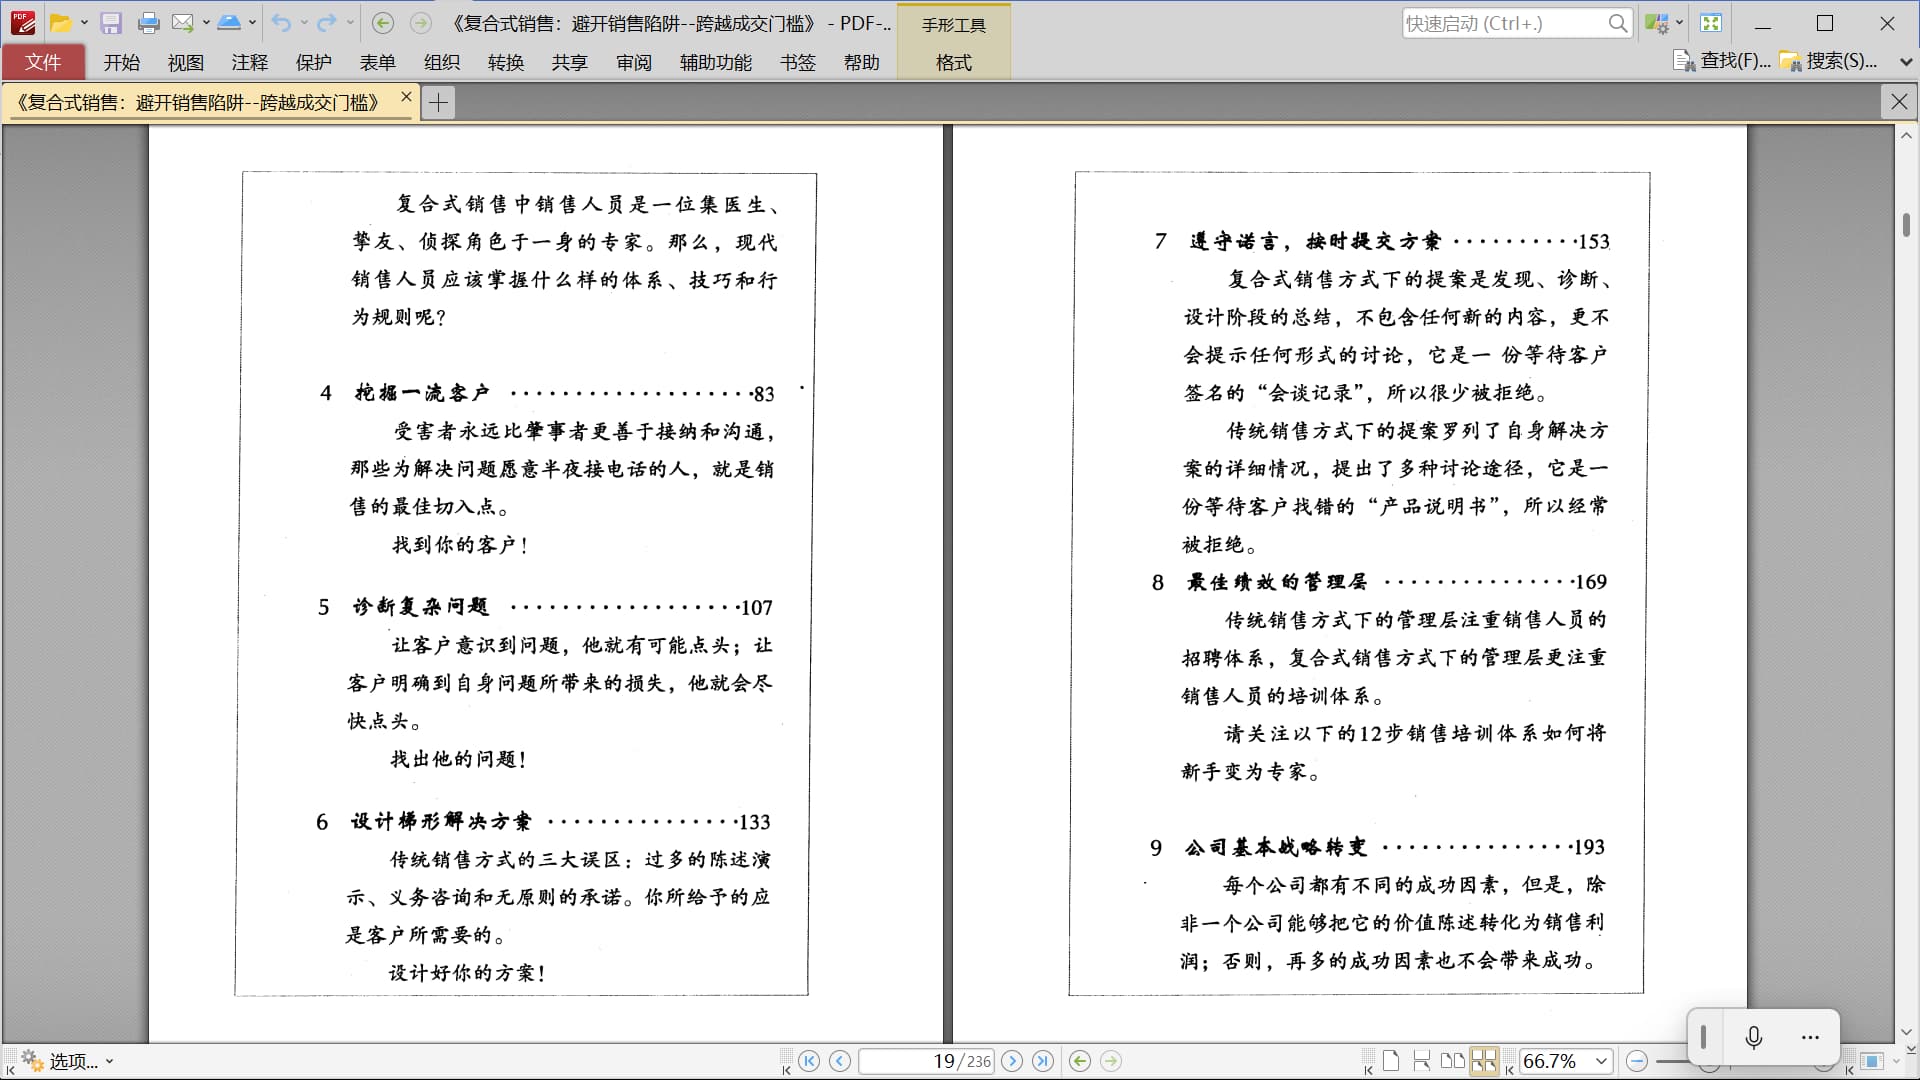Viewport: 1920px width, 1080px height.
Task: Switch to two pages layout
Action: click(1452, 1061)
